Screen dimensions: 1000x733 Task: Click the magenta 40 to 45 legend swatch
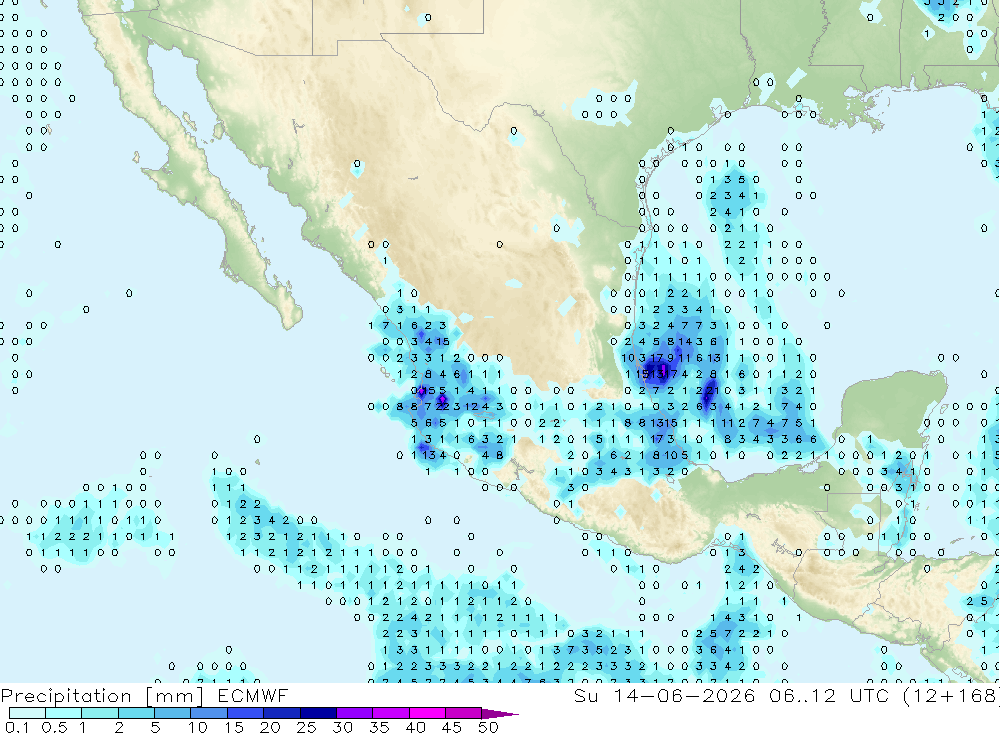(427, 713)
